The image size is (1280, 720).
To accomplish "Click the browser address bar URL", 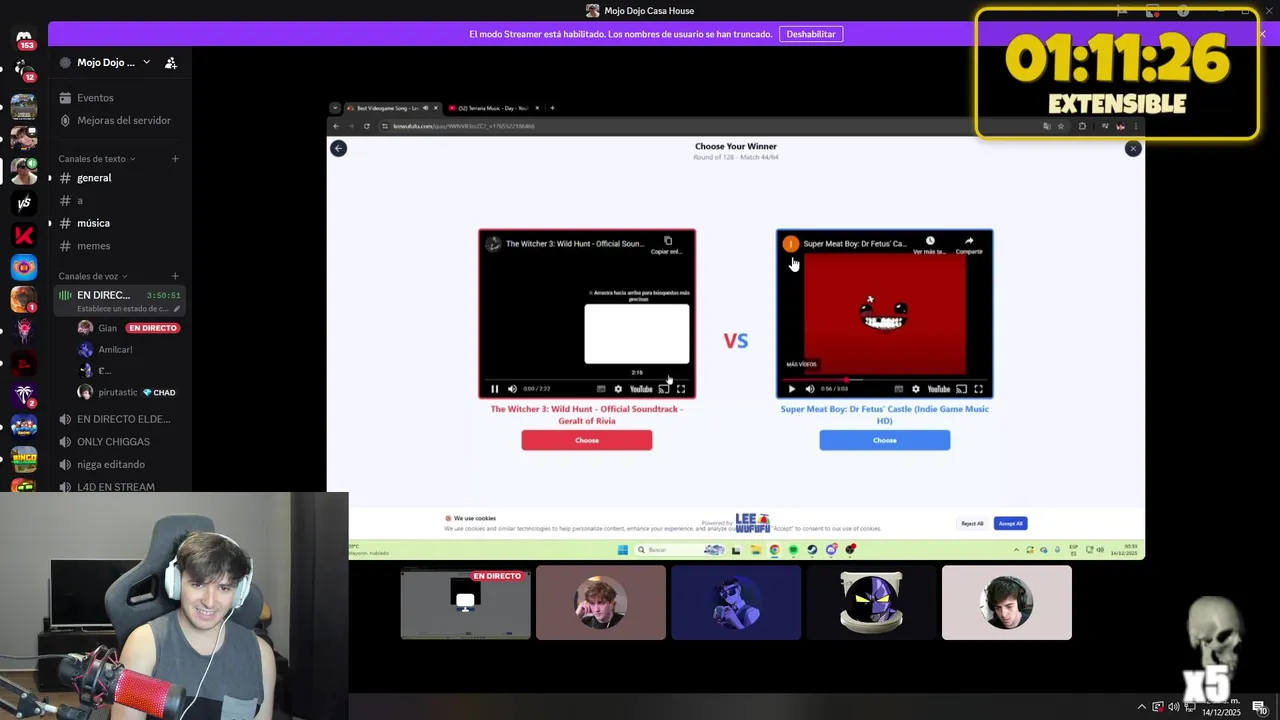I will click(x=465, y=126).
